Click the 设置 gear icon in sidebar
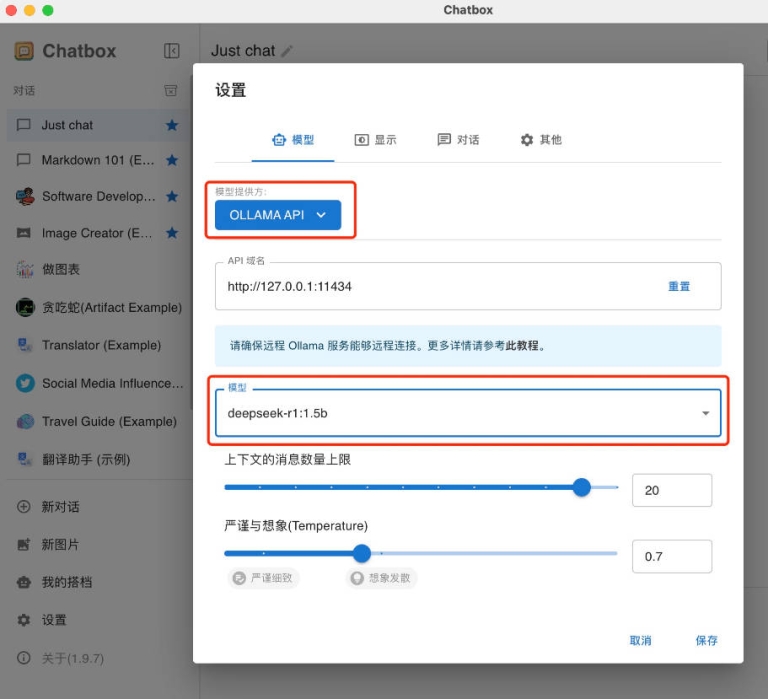 point(24,620)
